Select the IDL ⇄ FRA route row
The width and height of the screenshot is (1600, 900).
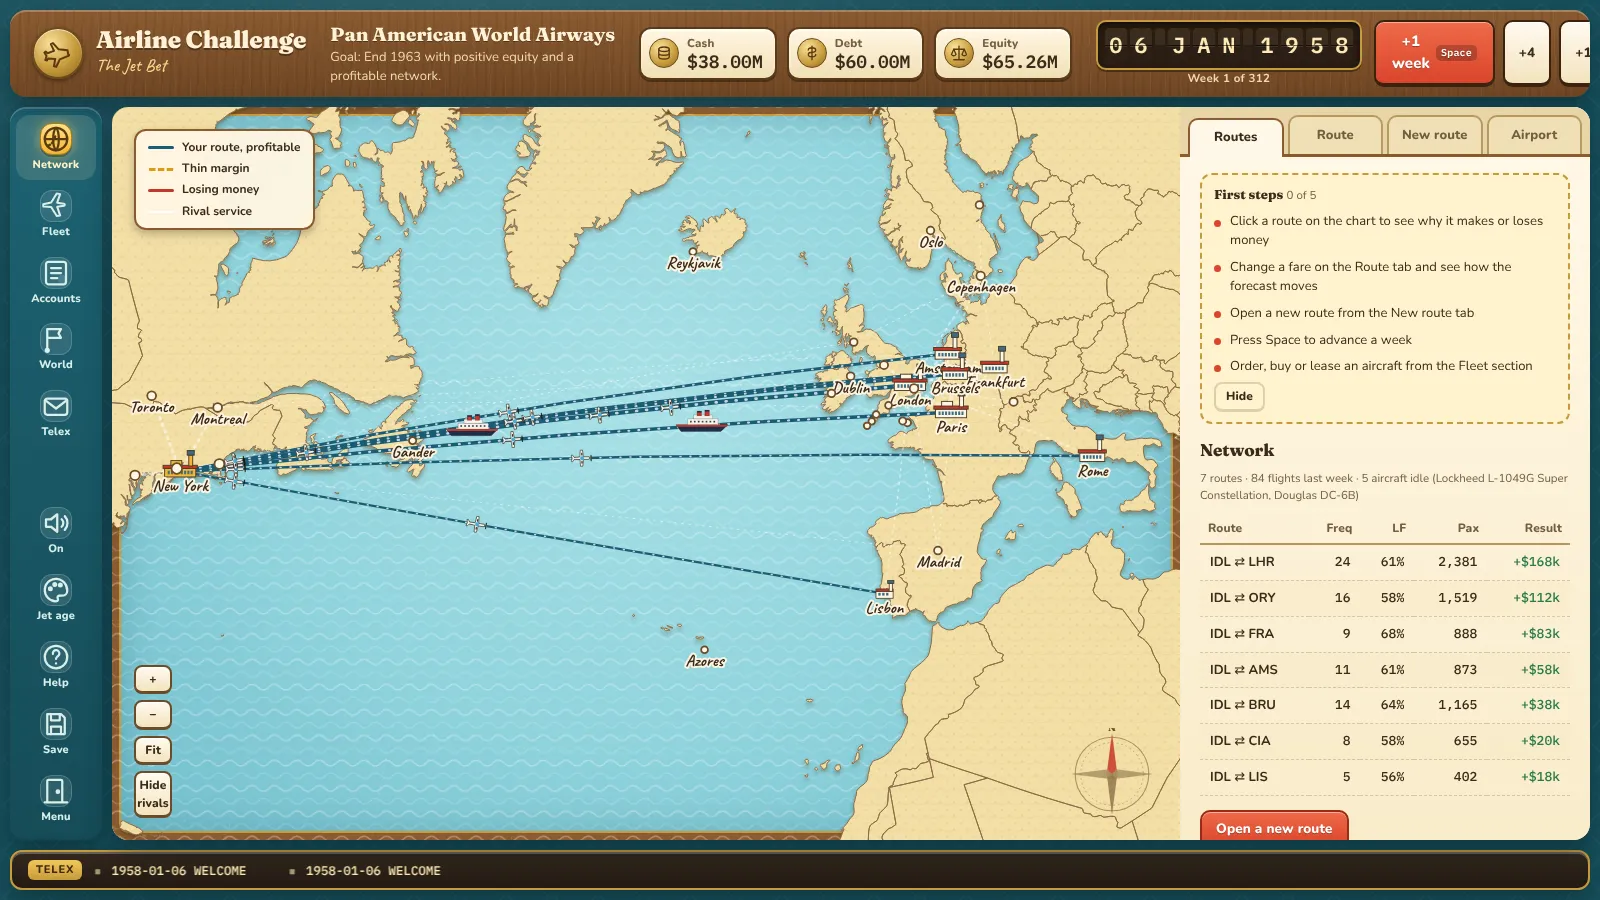coord(1385,634)
